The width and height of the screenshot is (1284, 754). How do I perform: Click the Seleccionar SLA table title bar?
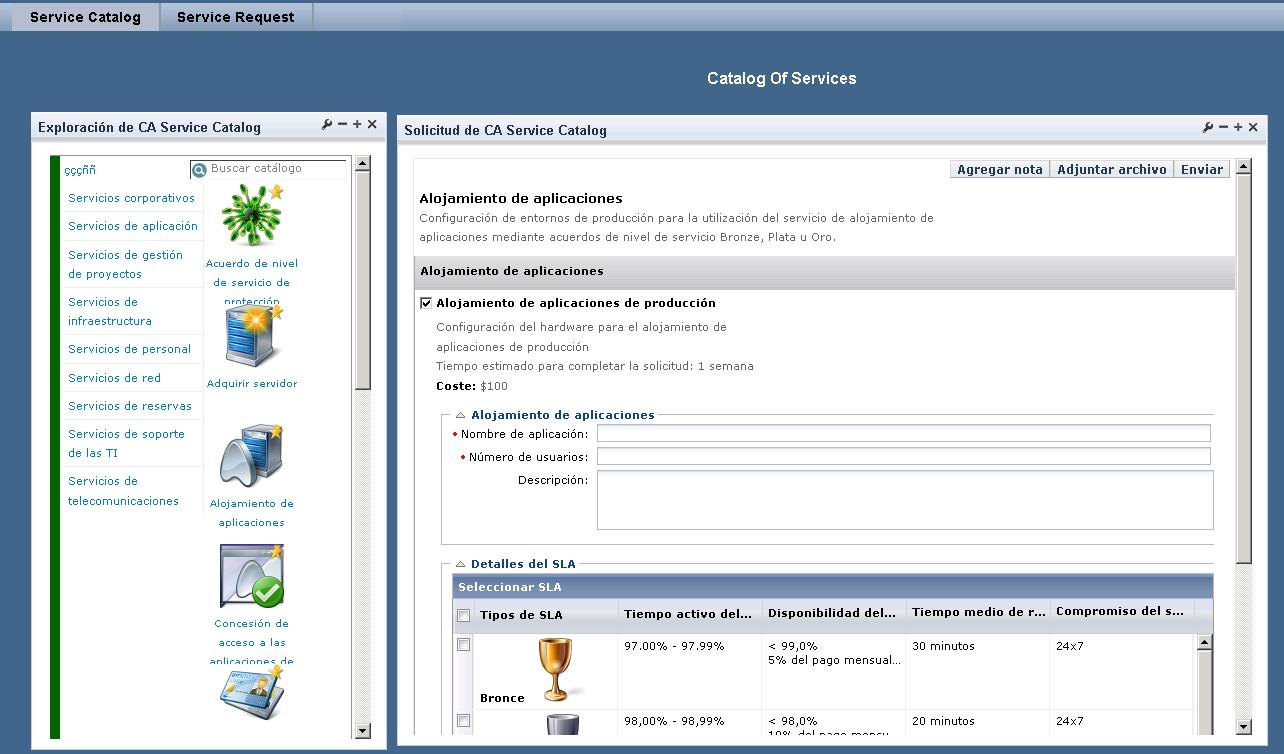click(x=832, y=587)
